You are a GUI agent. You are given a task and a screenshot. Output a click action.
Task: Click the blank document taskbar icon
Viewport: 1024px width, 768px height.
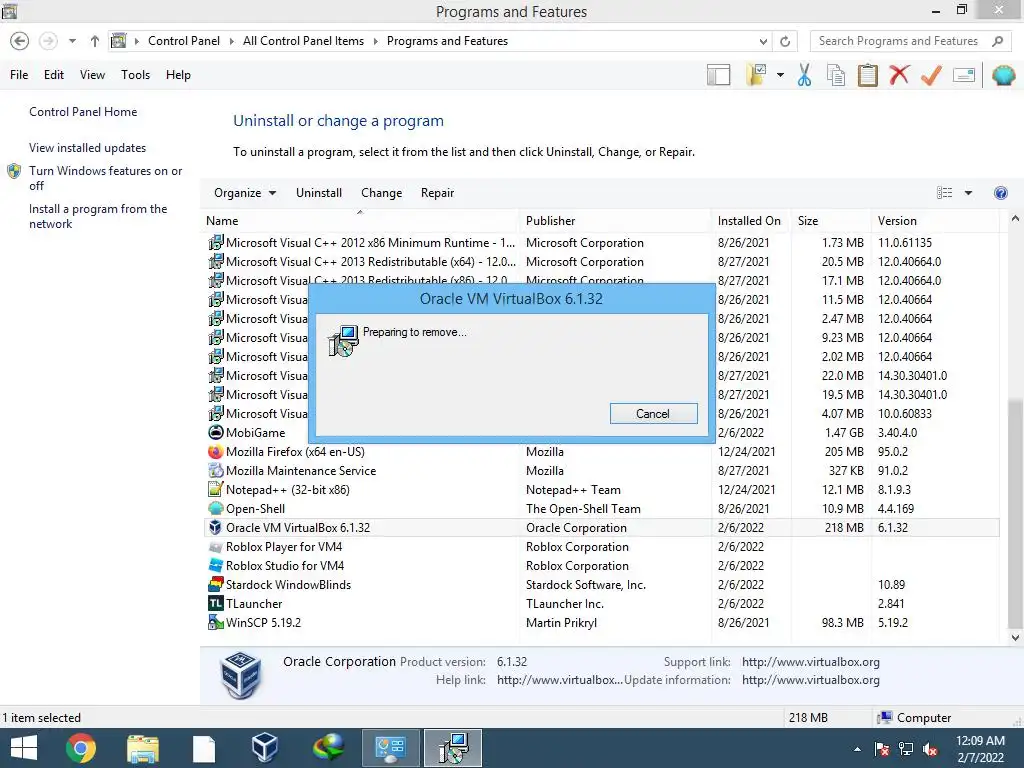tap(204, 748)
